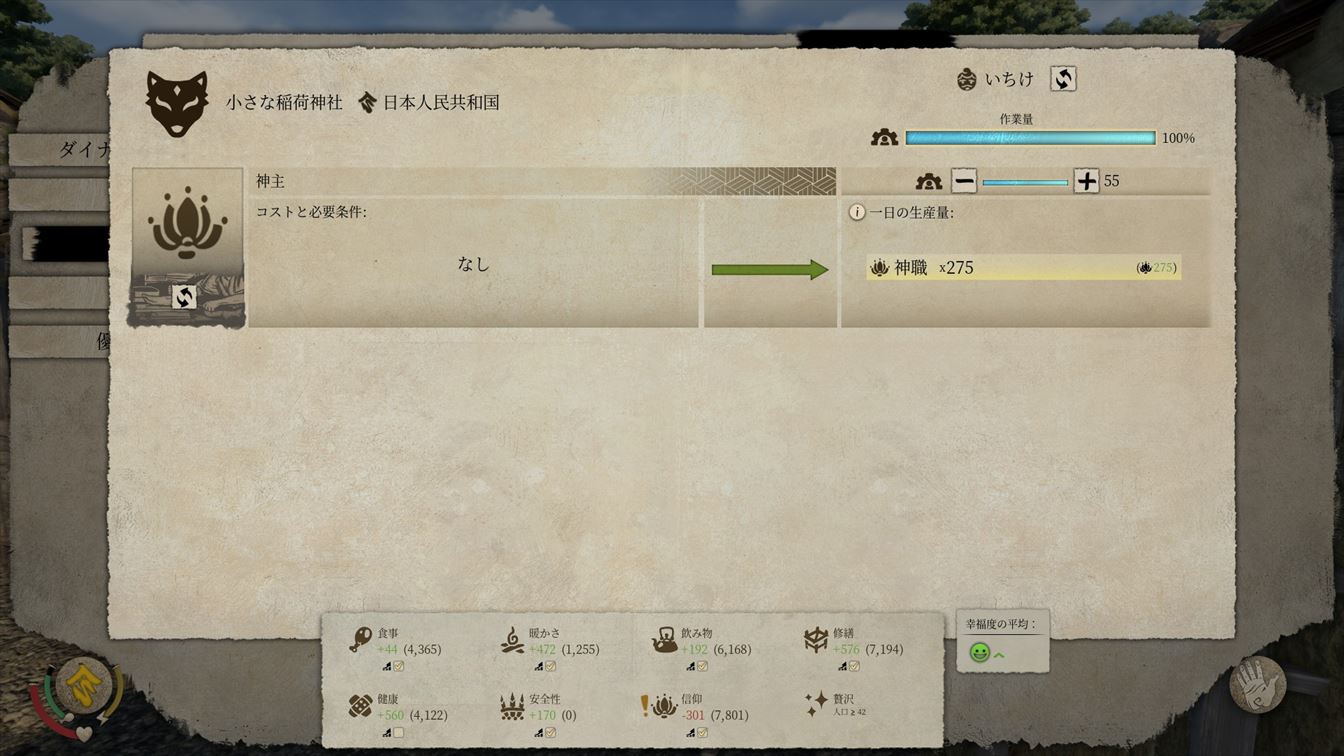The image size is (1344, 756).
Task: Click the swap icon next to いちけ
Action: click(x=1063, y=79)
